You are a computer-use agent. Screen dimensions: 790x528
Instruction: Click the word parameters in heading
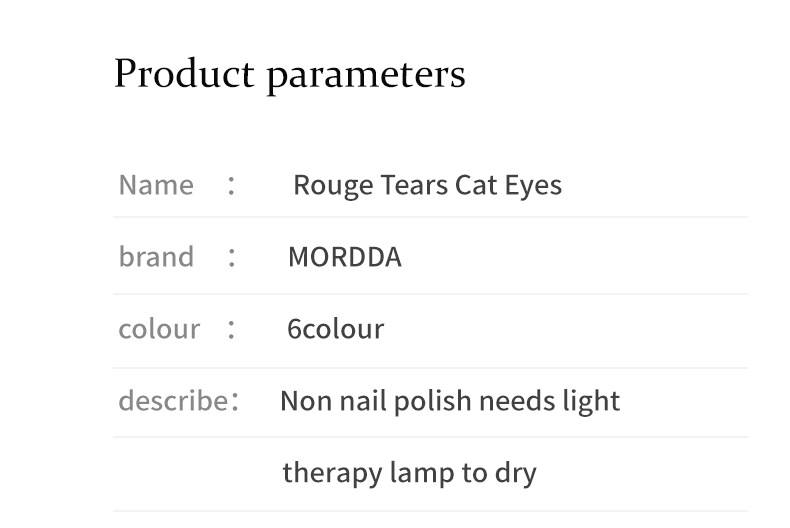pos(366,77)
